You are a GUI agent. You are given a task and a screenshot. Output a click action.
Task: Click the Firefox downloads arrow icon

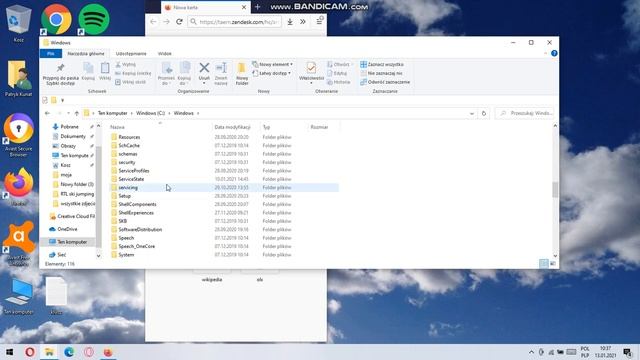(290, 22)
